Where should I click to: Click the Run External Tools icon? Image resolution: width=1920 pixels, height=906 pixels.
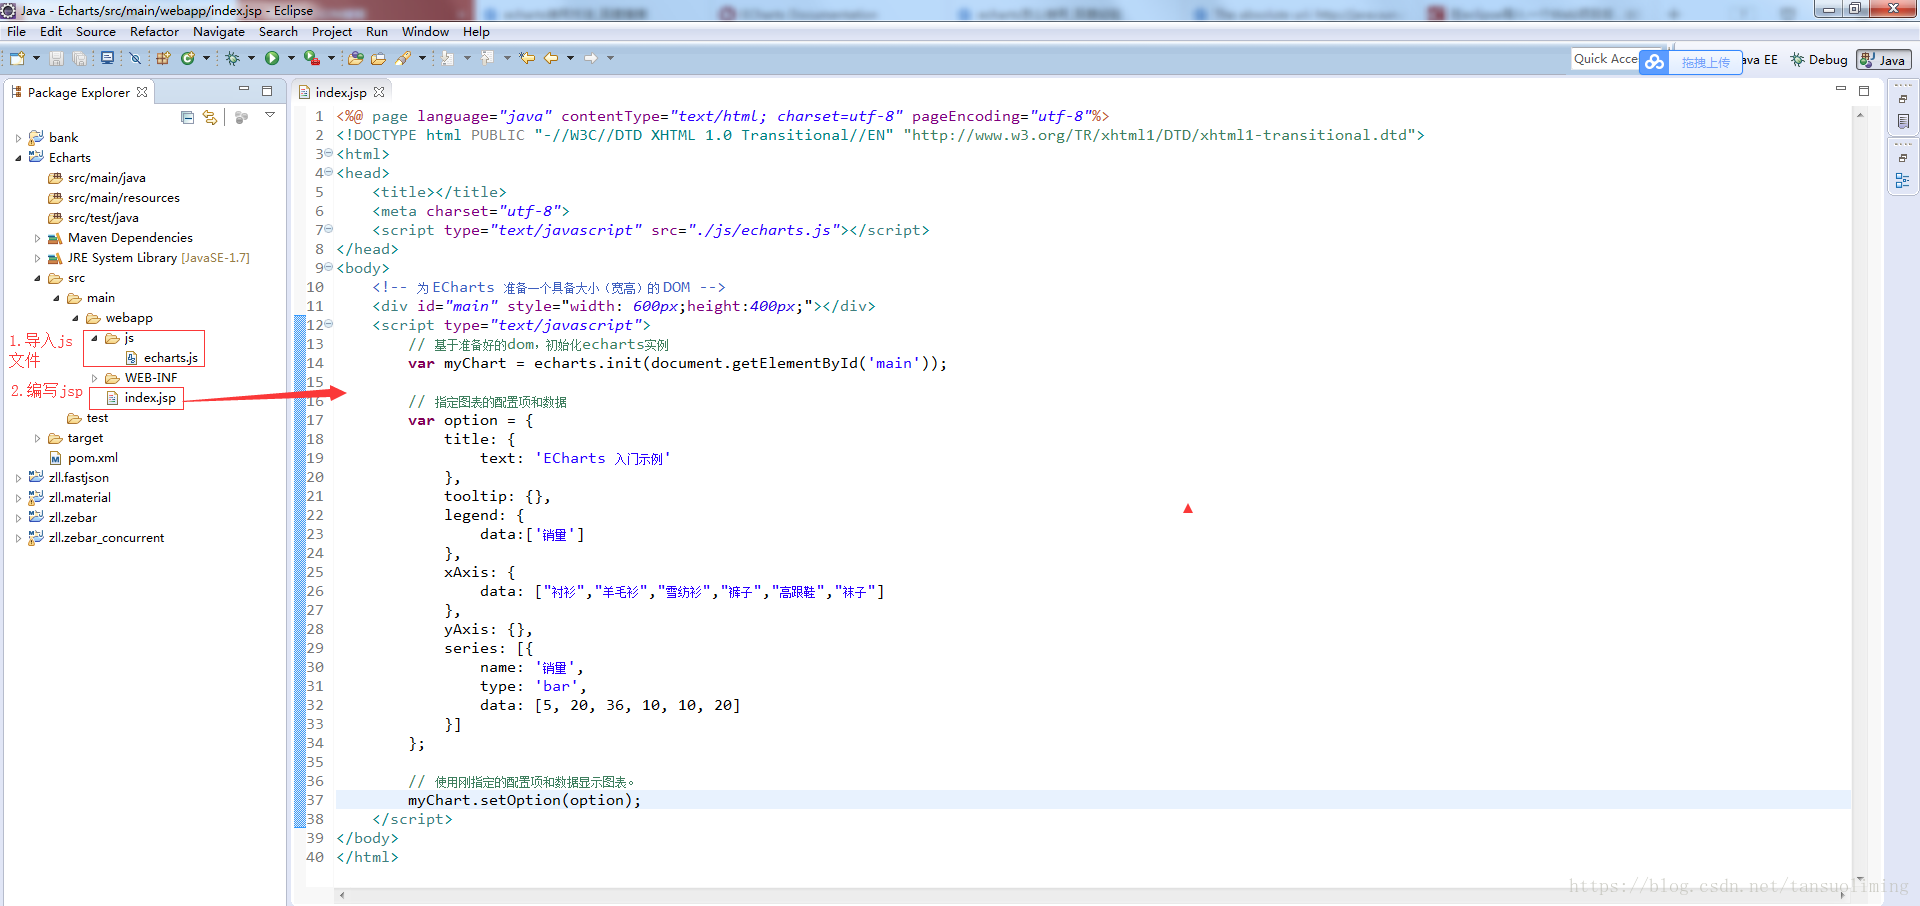pyautogui.click(x=312, y=59)
